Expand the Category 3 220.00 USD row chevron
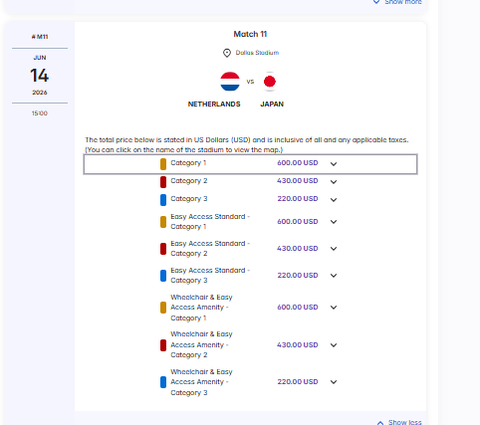Viewport: 480px width, 425px height. (x=334, y=200)
